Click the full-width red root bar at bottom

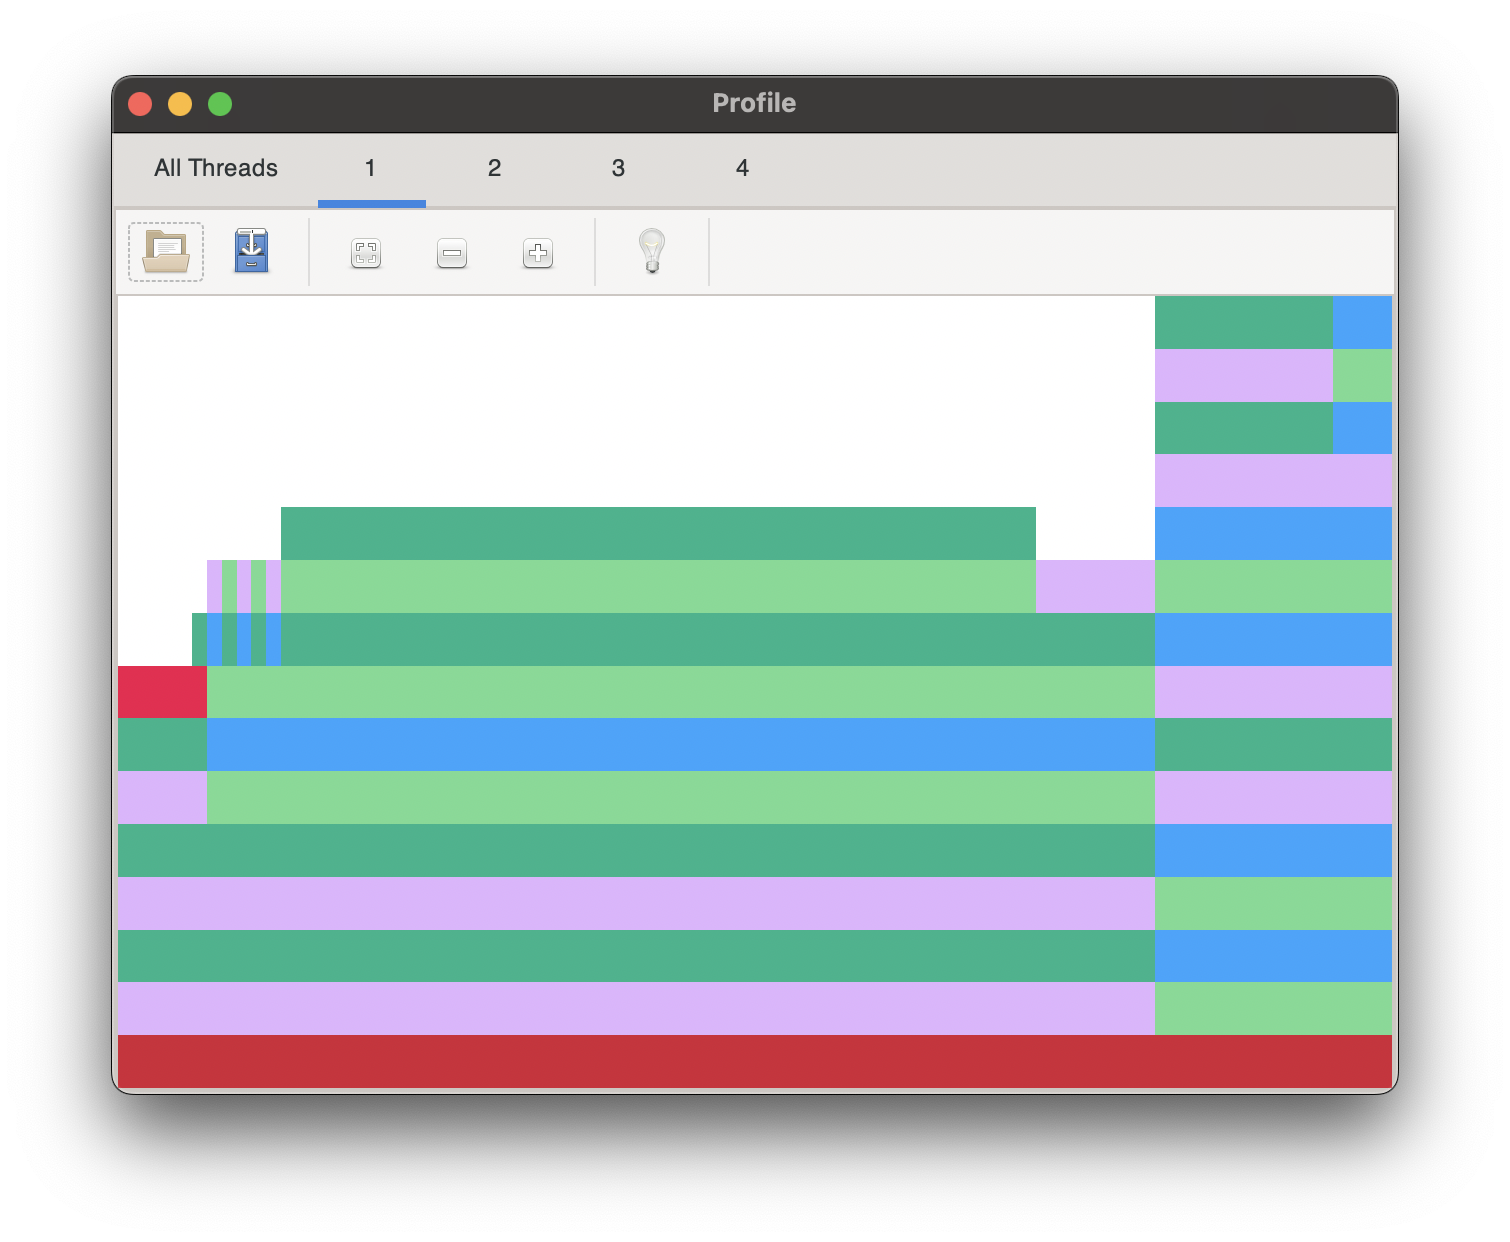(x=754, y=1061)
